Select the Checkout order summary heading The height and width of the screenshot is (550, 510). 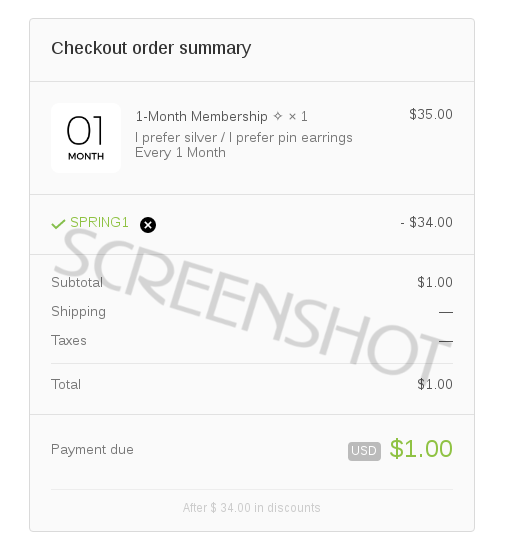pos(151,48)
